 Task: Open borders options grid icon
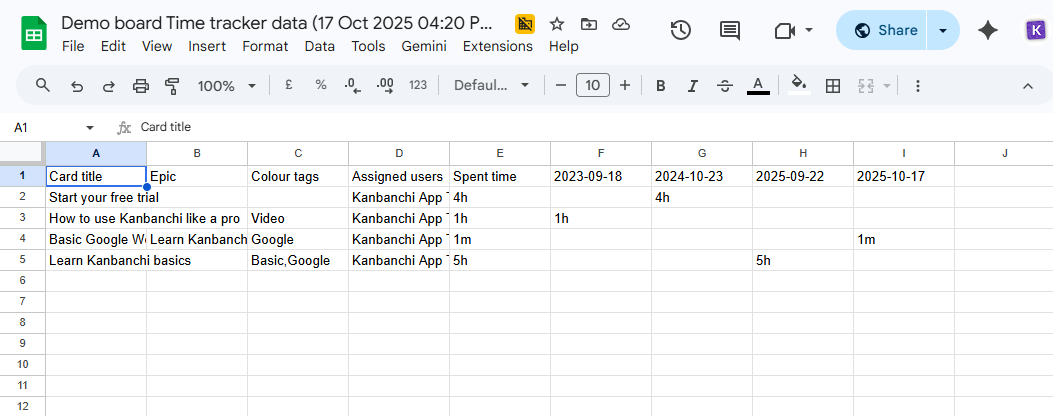click(833, 85)
